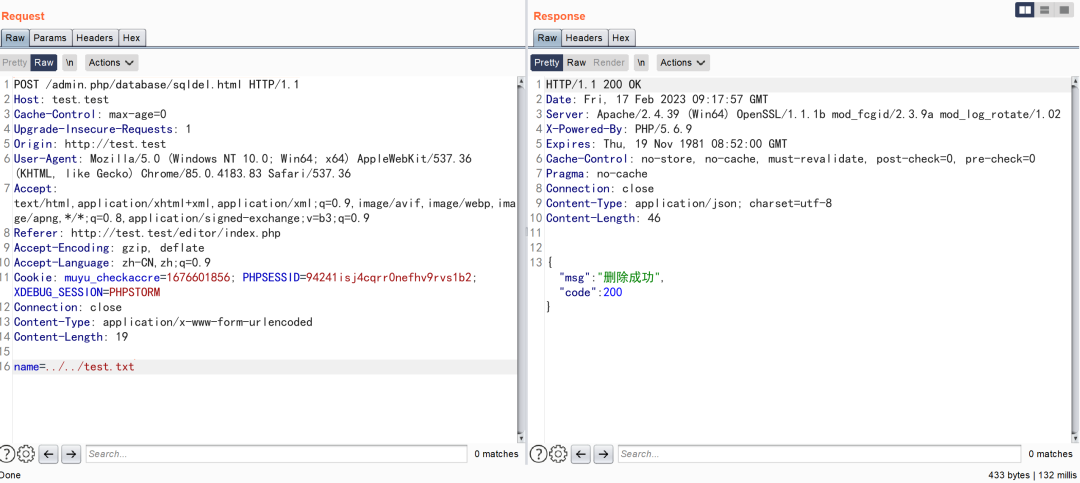Click PHPSESSID cookie value
This screenshot has height=483, width=1080.
pos(388,278)
